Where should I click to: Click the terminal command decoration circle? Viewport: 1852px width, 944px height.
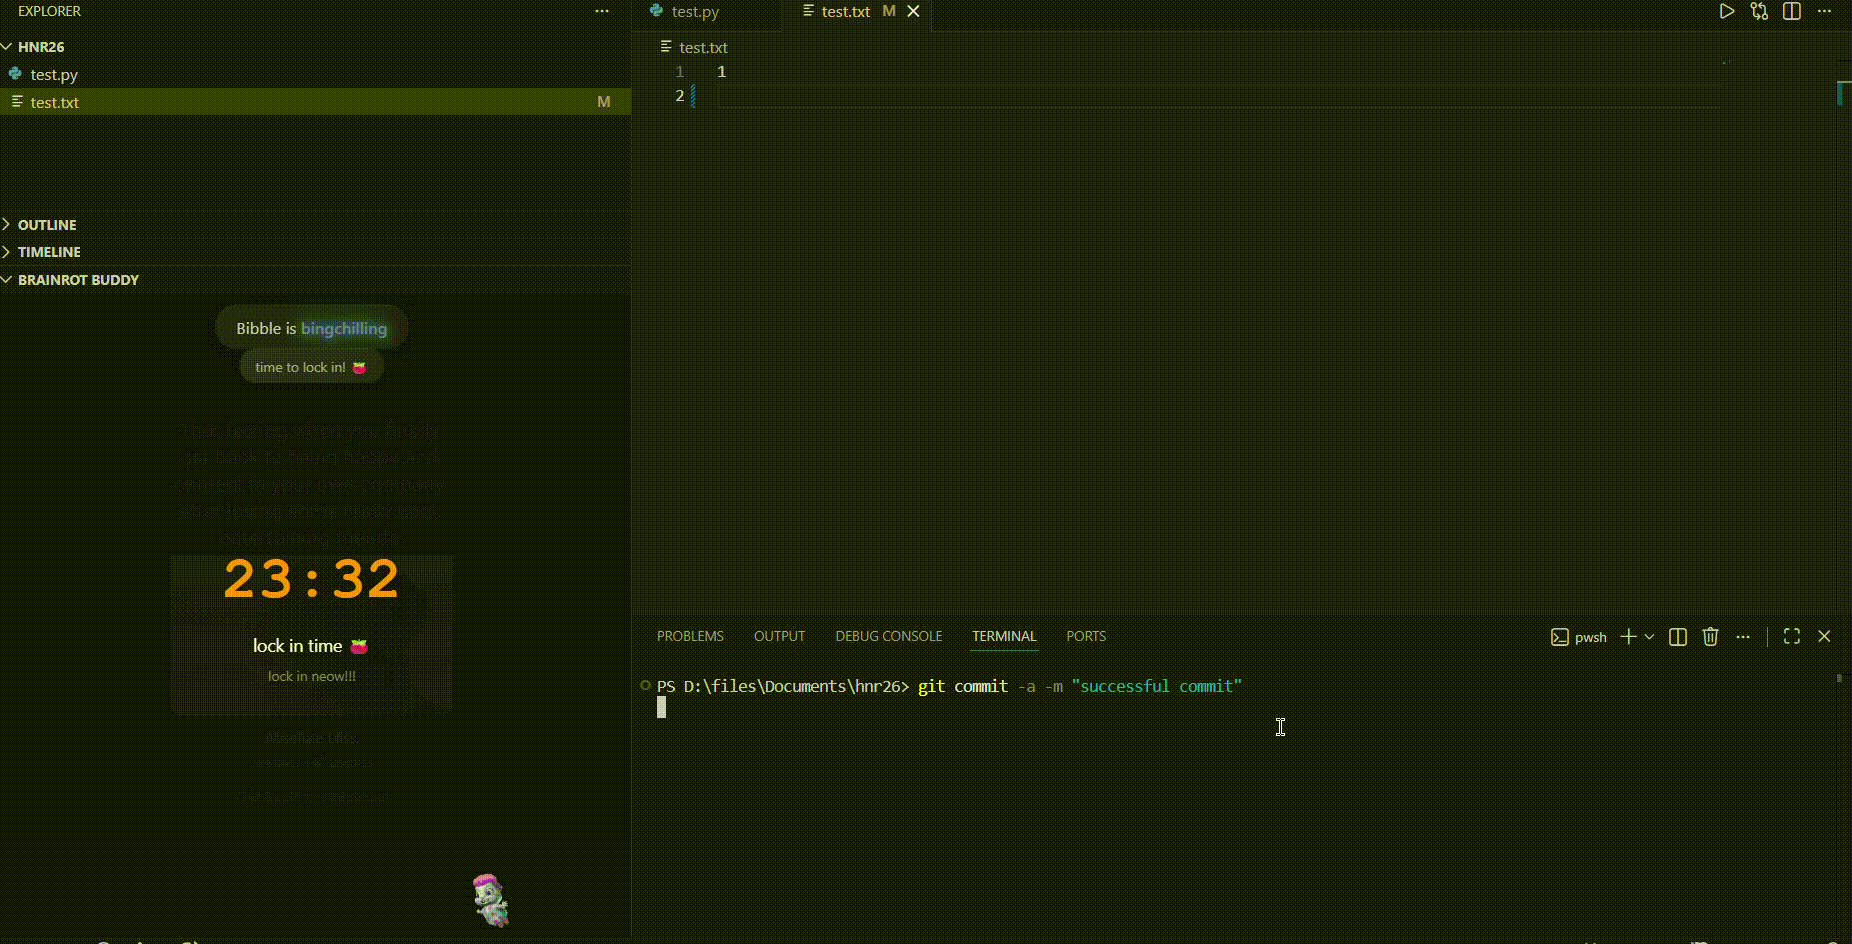point(645,685)
